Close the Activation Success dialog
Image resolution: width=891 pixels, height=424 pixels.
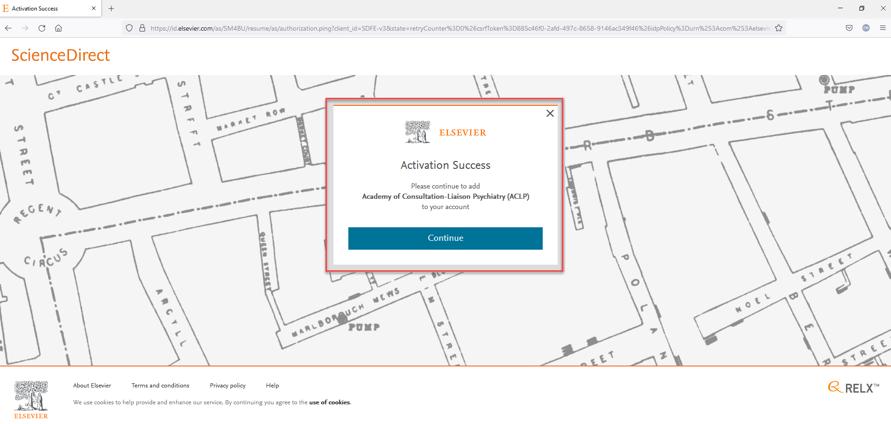pyautogui.click(x=549, y=114)
